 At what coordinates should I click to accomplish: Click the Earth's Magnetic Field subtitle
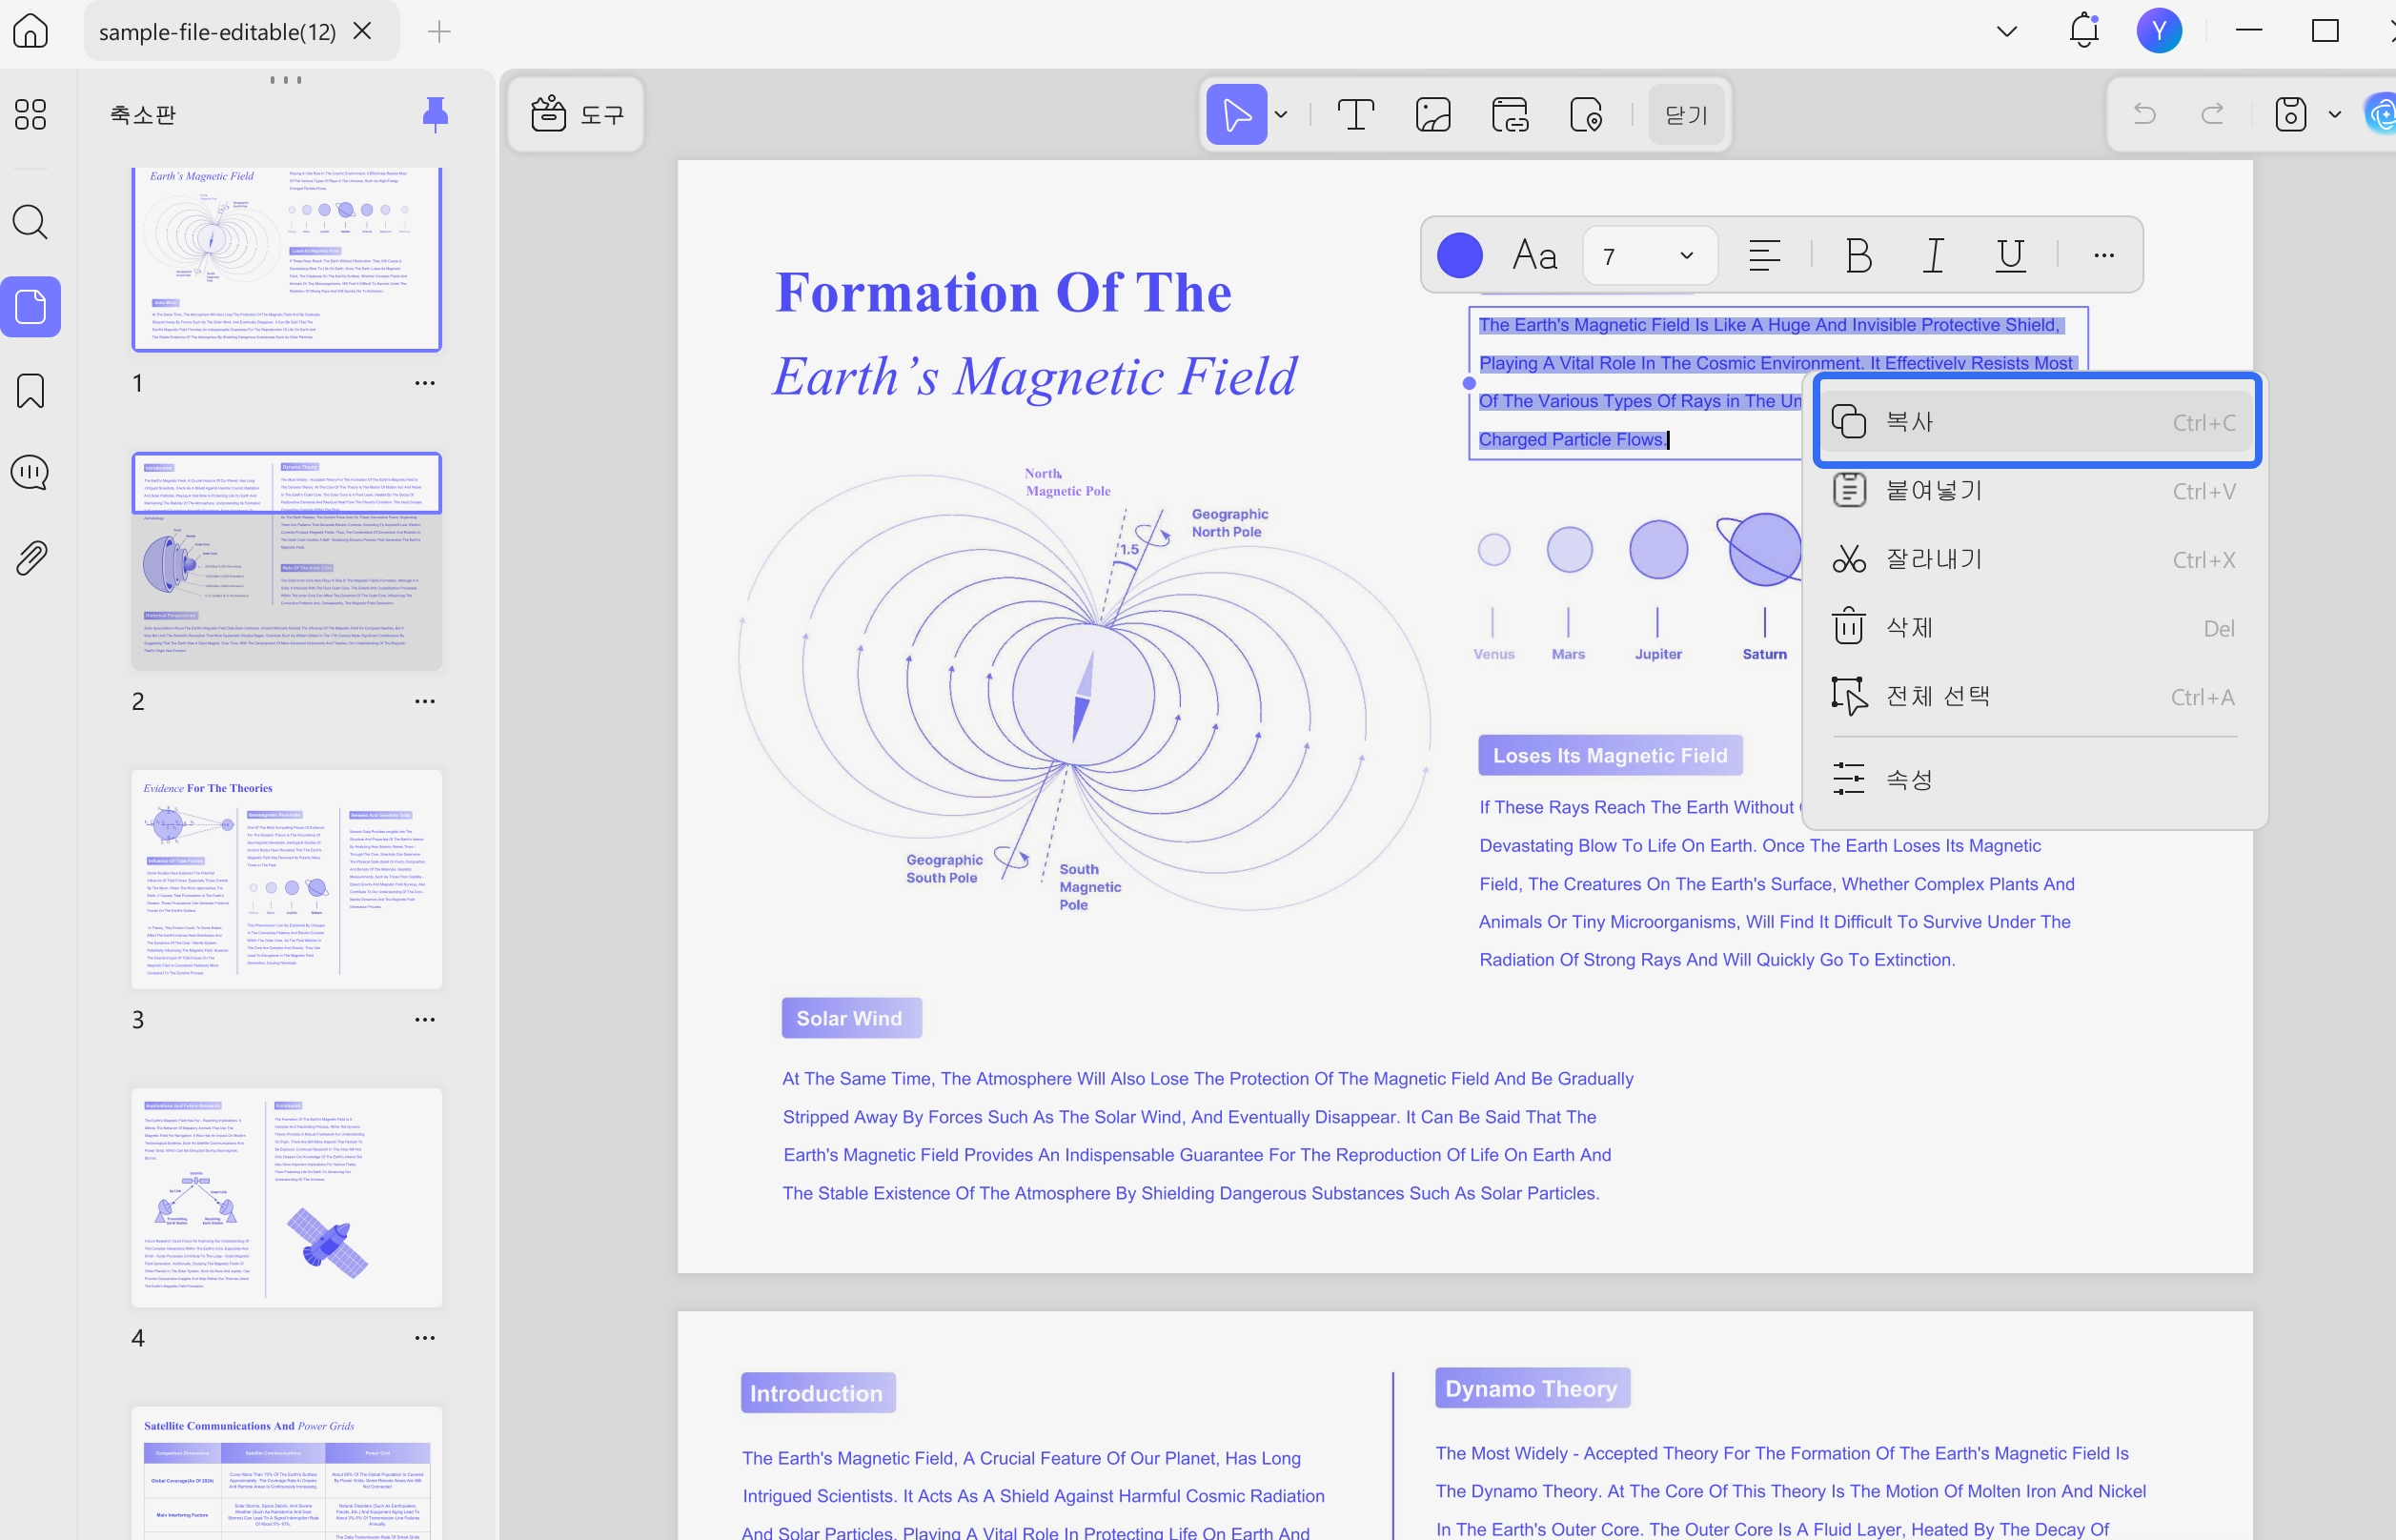pos(1035,377)
